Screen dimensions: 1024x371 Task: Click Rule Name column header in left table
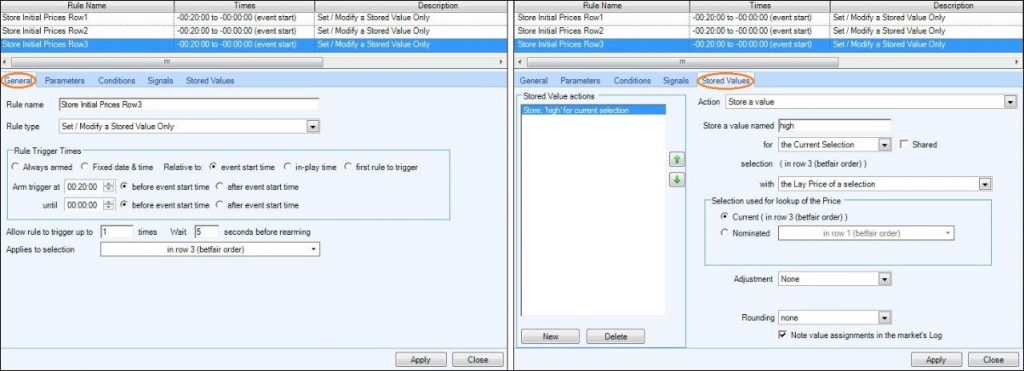(87, 5)
